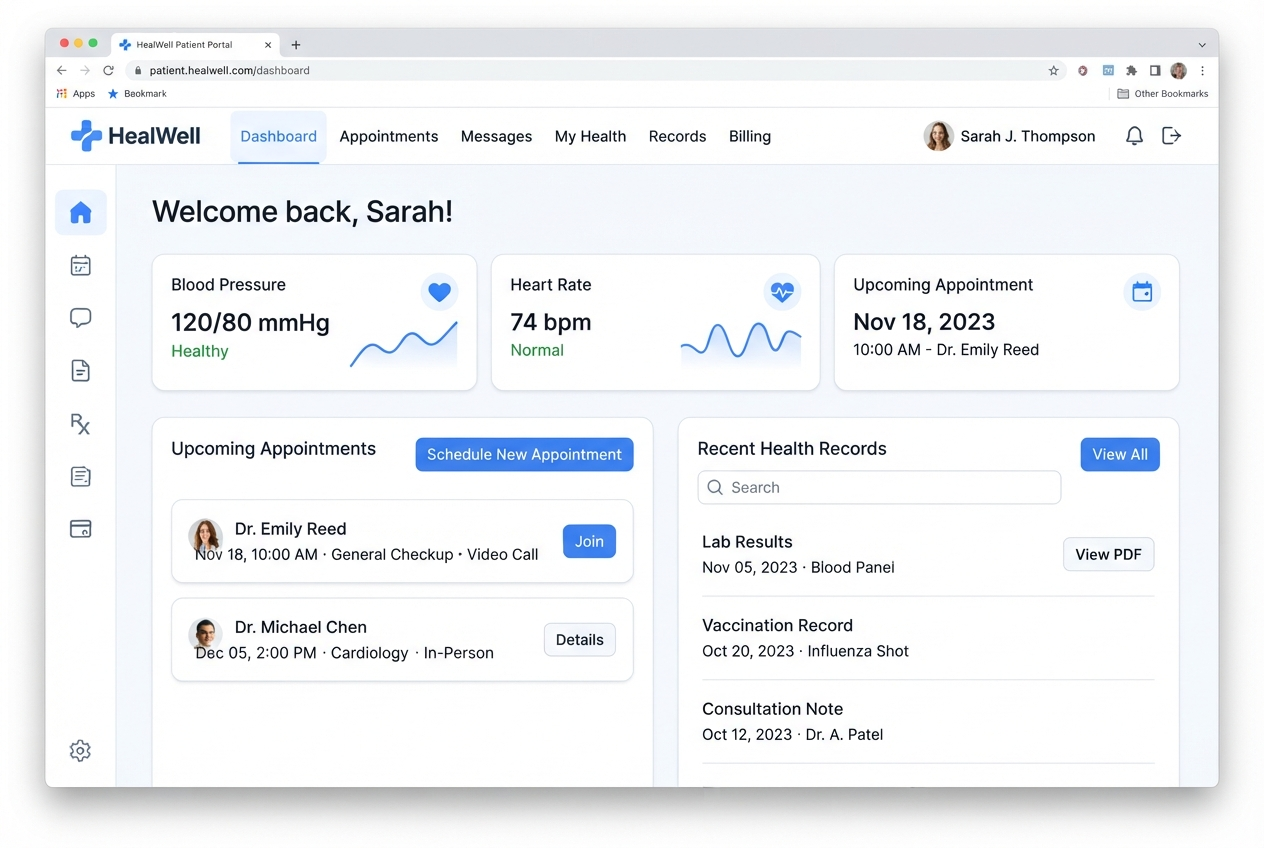Open the Rx prescriptions sidebar icon
1264x848 pixels.
click(x=81, y=424)
